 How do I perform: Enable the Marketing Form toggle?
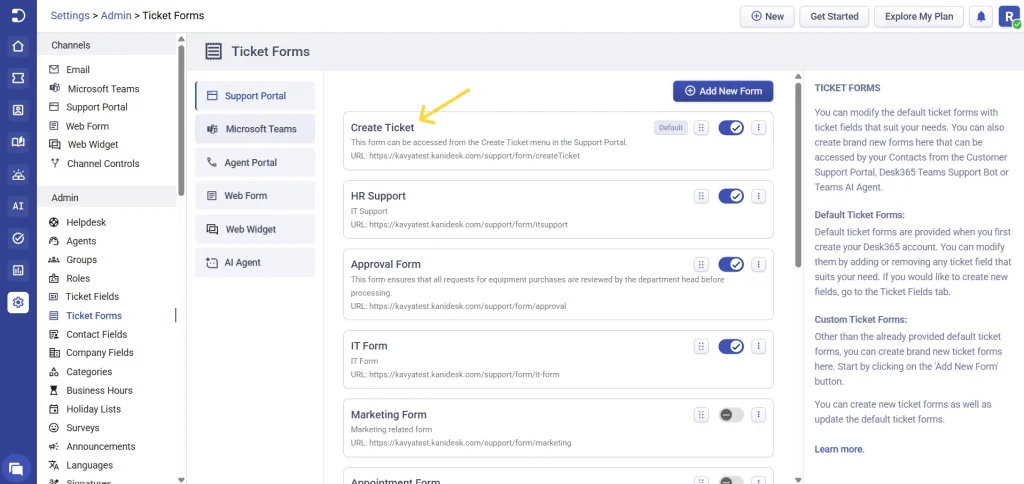coord(731,415)
